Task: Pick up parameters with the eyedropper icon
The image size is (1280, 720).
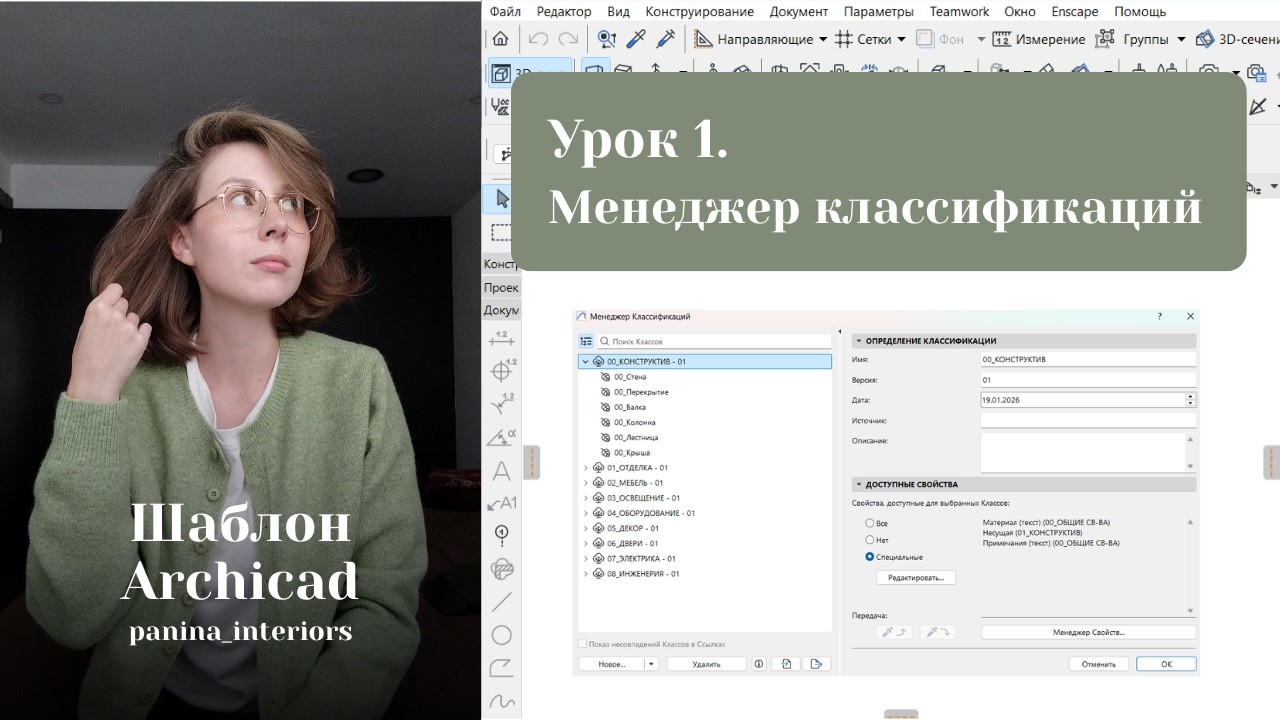Action: (636, 39)
